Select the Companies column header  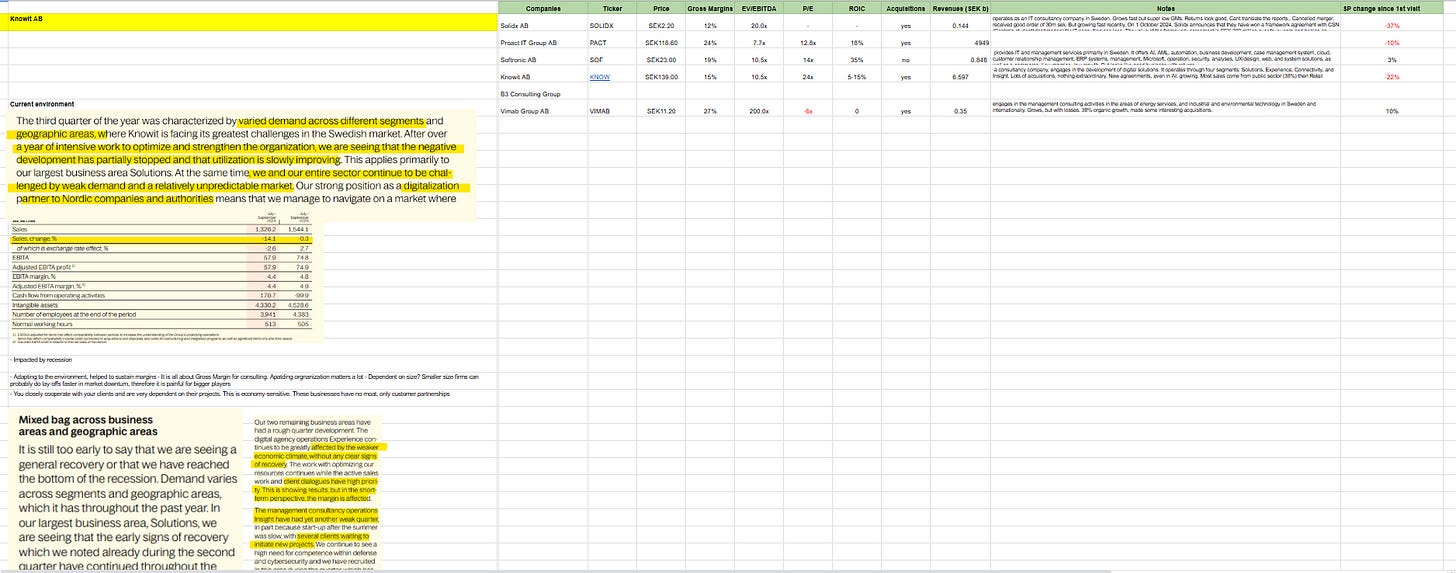point(543,8)
